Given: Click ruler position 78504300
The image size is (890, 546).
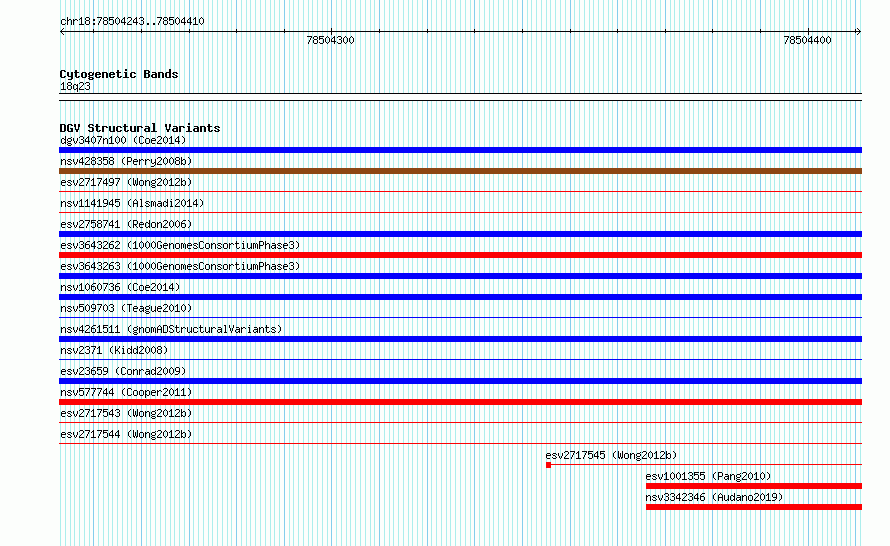Looking at the screenshot, I should (330, 40).
